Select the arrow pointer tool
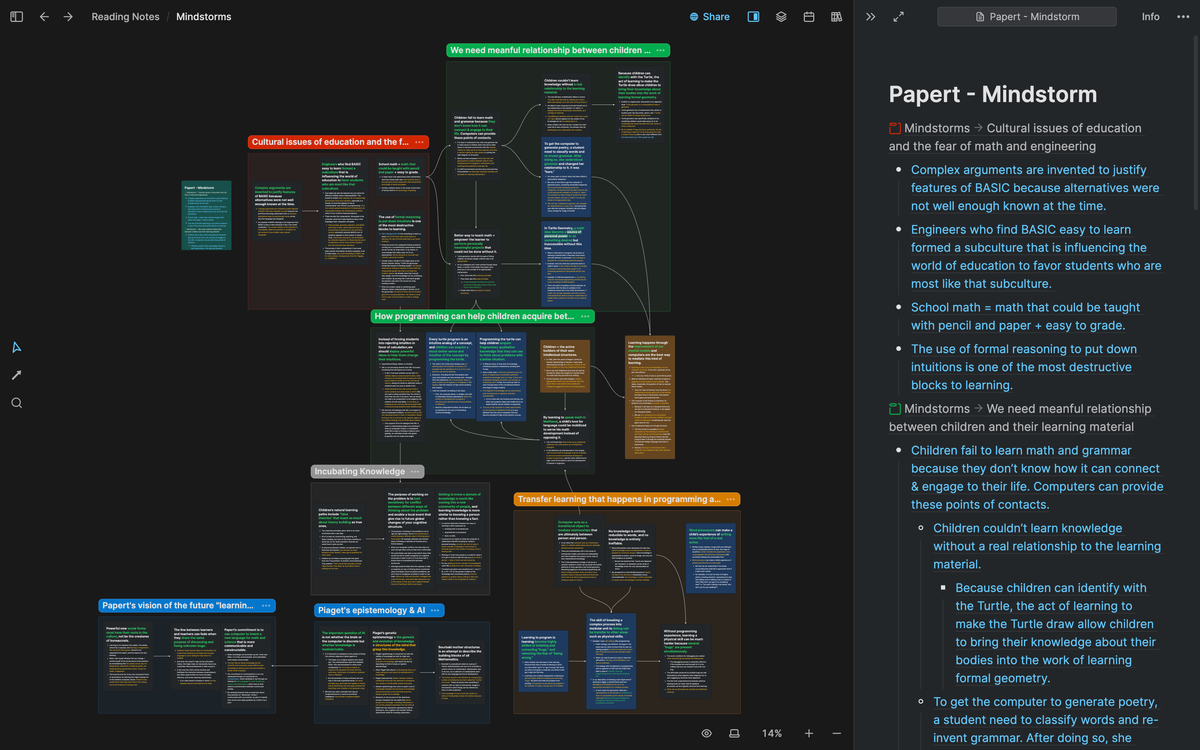This screenshot has width=1200, height=750. 16,347
